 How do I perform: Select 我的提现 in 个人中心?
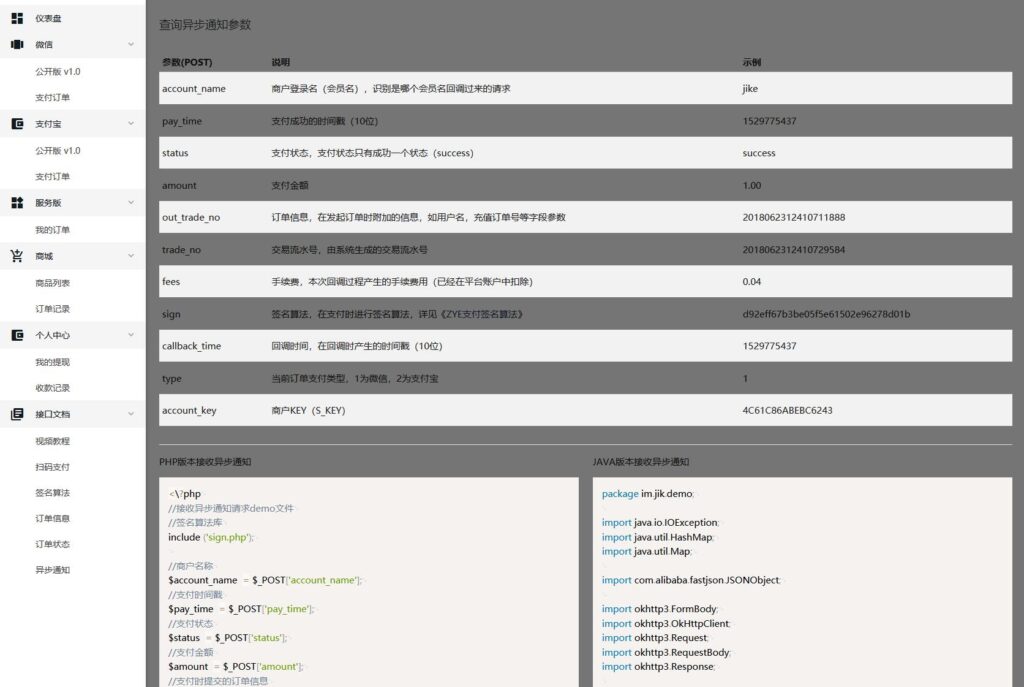53,362
